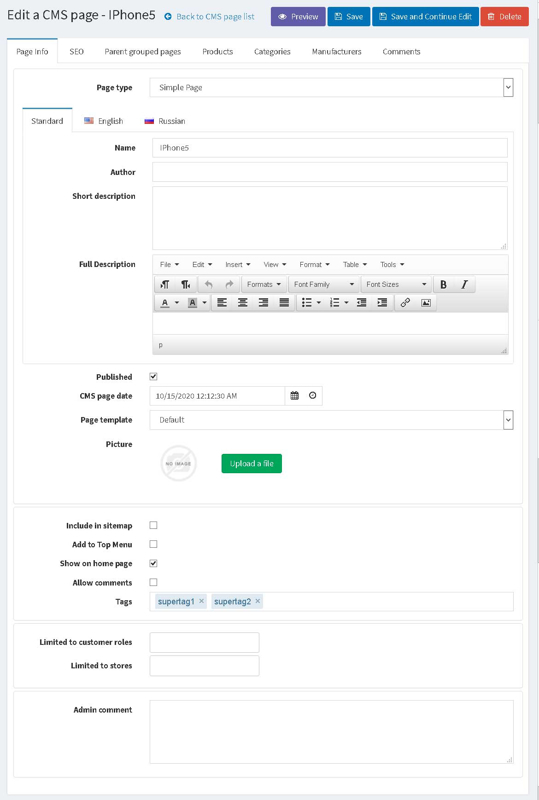
Task: Insert an image into the description
Action: (x=426, y=303)
